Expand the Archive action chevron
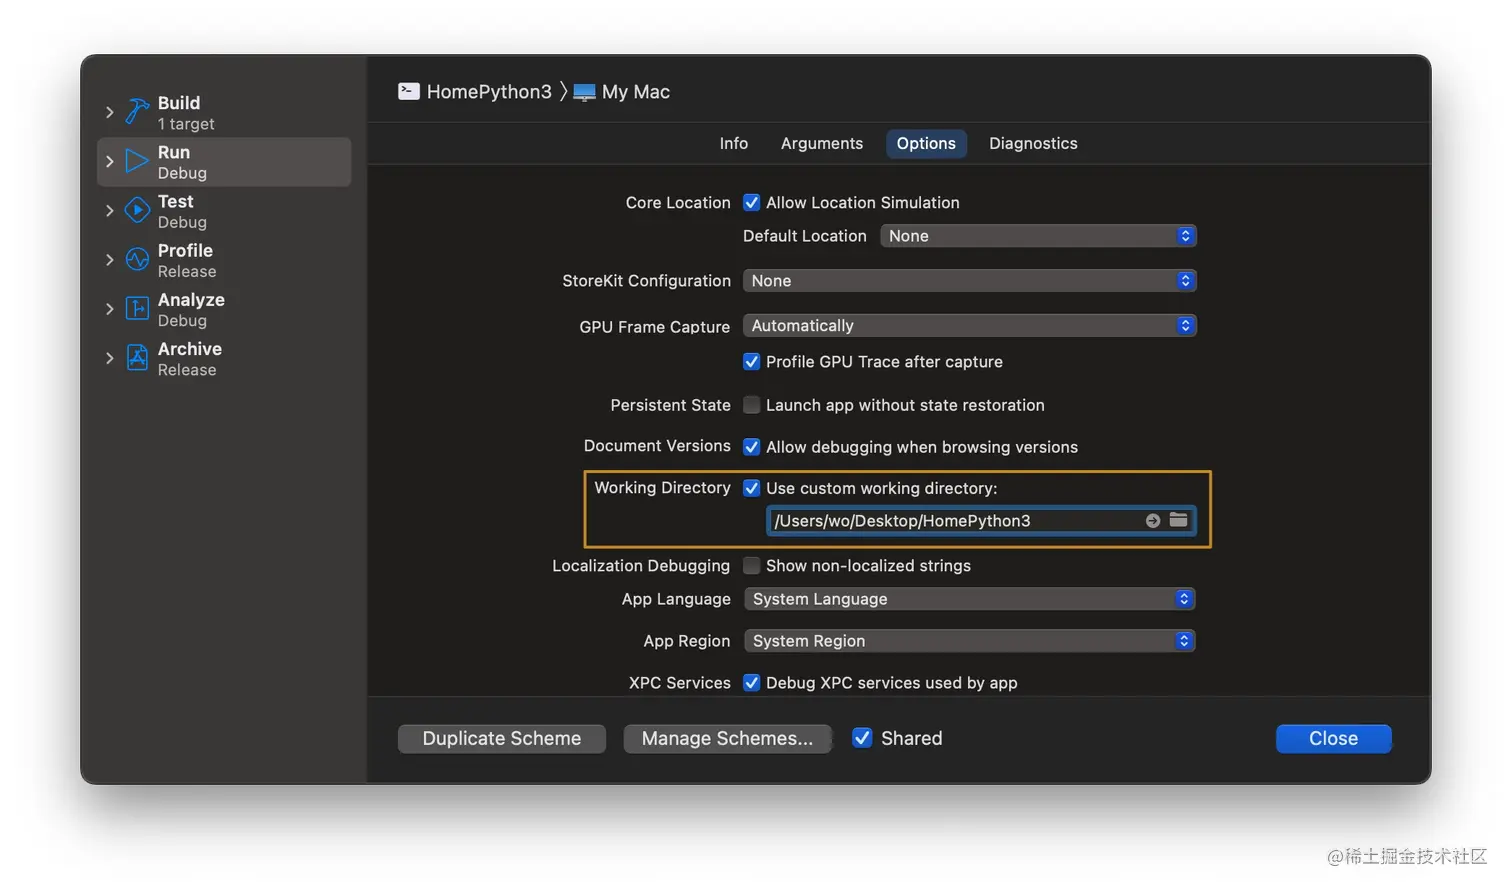This screenshot has width=1512, height=891. pos(110,357)
